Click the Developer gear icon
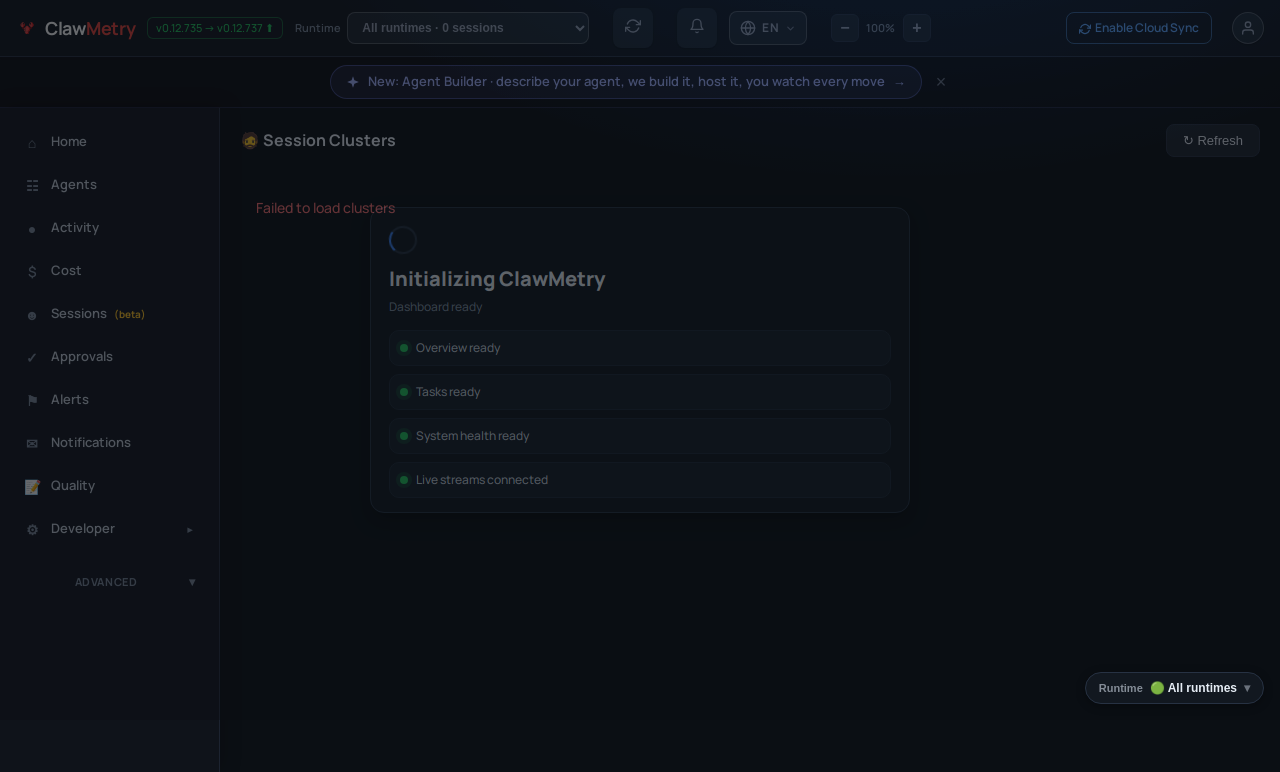This screenshot has height=772, width=1280. click(x=32, y=530)
